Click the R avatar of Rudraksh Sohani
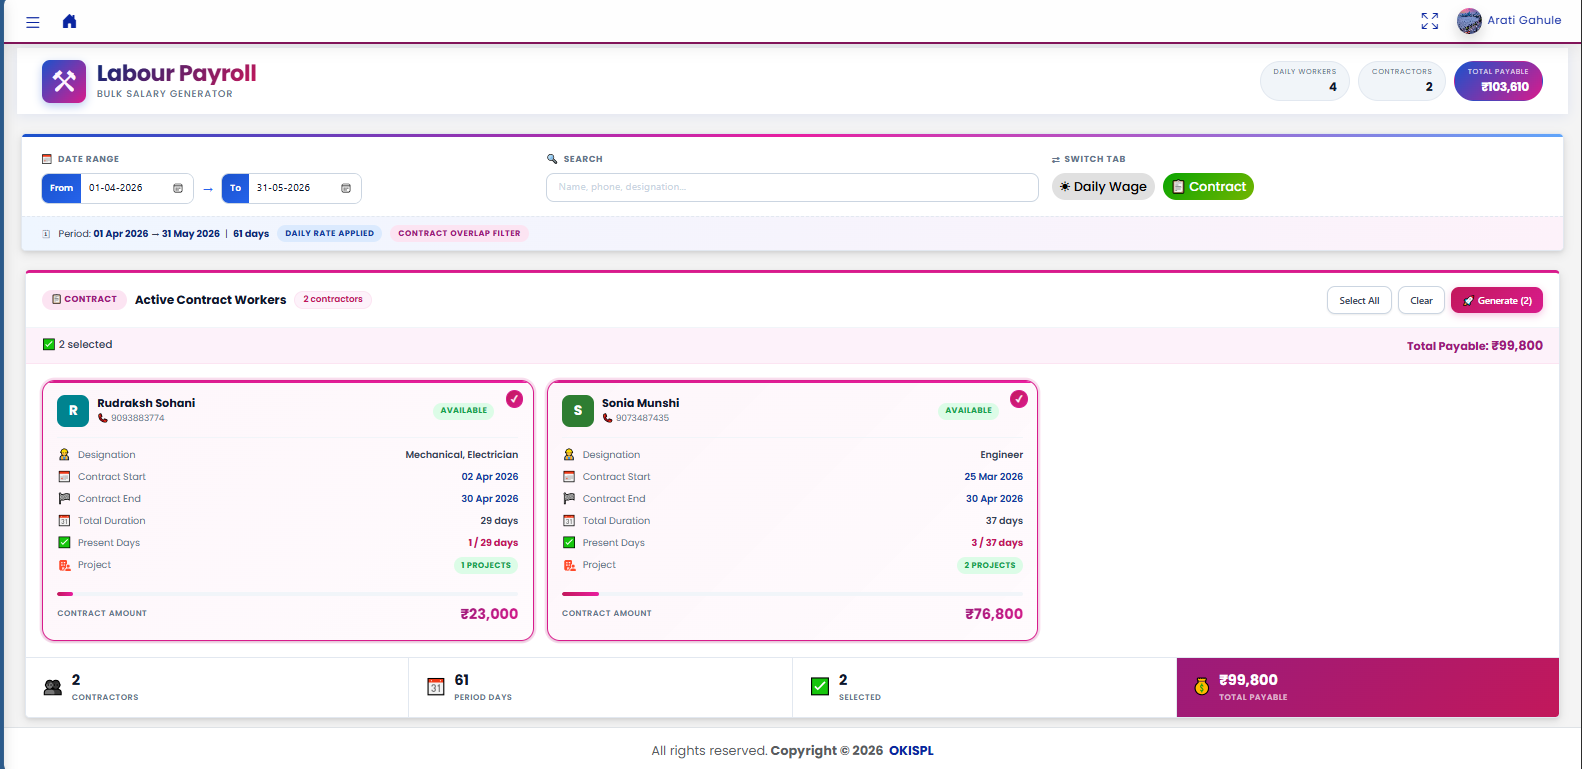Image resolution: width=1582 pixels, height=769 pixels. coord(73,411)
